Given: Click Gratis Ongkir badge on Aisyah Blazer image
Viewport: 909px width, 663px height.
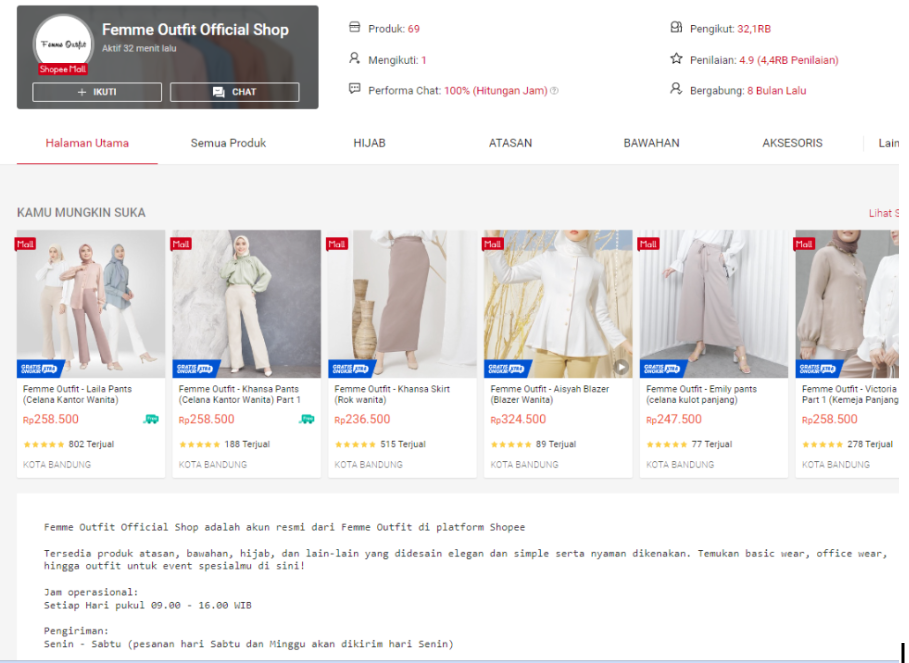Looking at the screenshot, I should click(x=507, y=369).
